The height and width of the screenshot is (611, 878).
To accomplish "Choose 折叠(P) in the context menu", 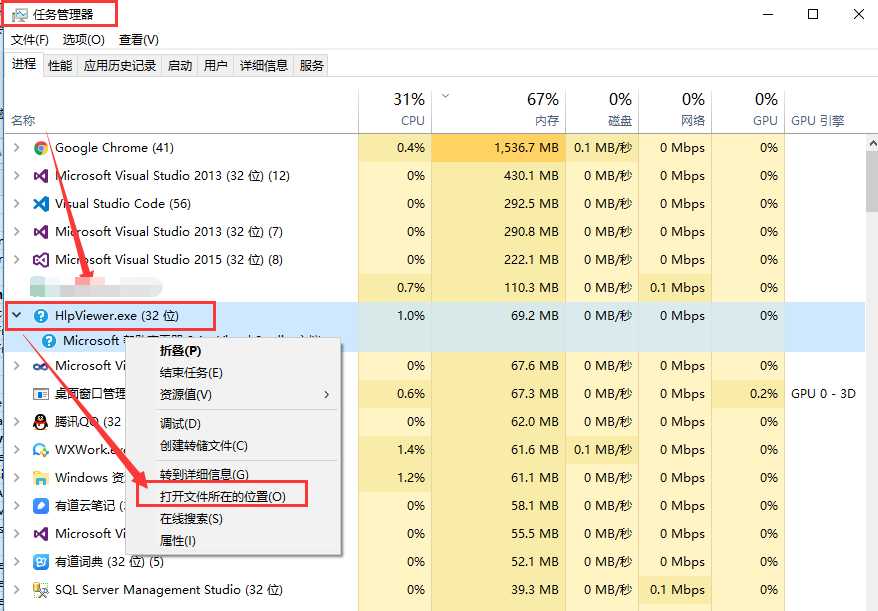I will pyautogui.click(x=233, y=351).
